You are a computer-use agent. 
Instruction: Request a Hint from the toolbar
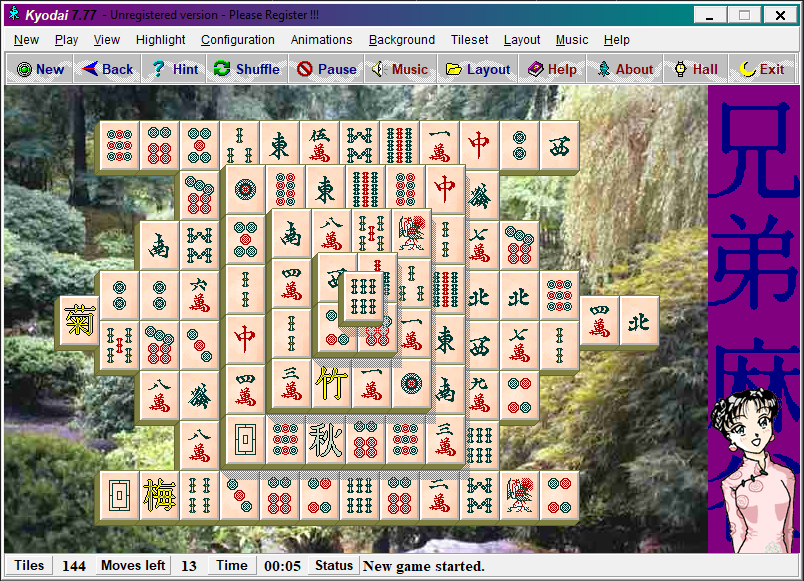tap(172, 69)
